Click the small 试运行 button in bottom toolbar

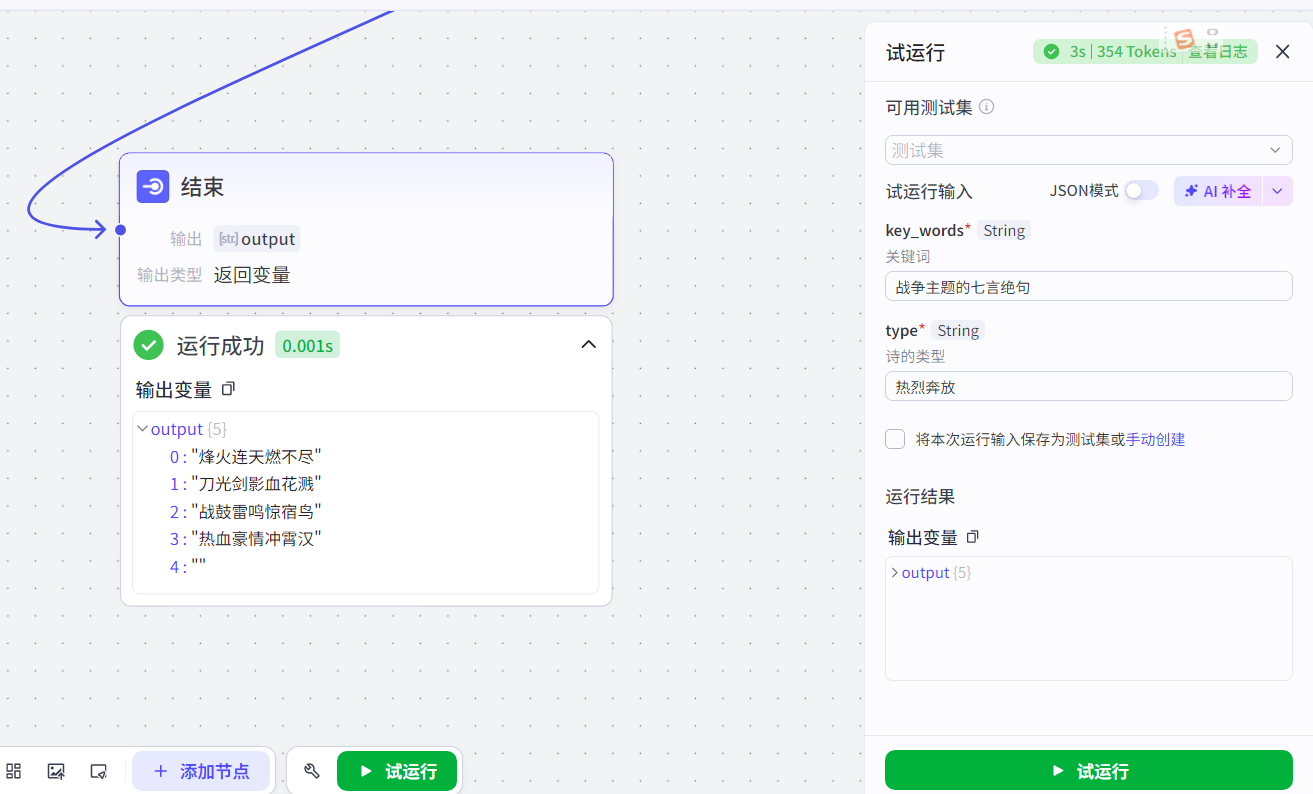(x=397, y=771)
